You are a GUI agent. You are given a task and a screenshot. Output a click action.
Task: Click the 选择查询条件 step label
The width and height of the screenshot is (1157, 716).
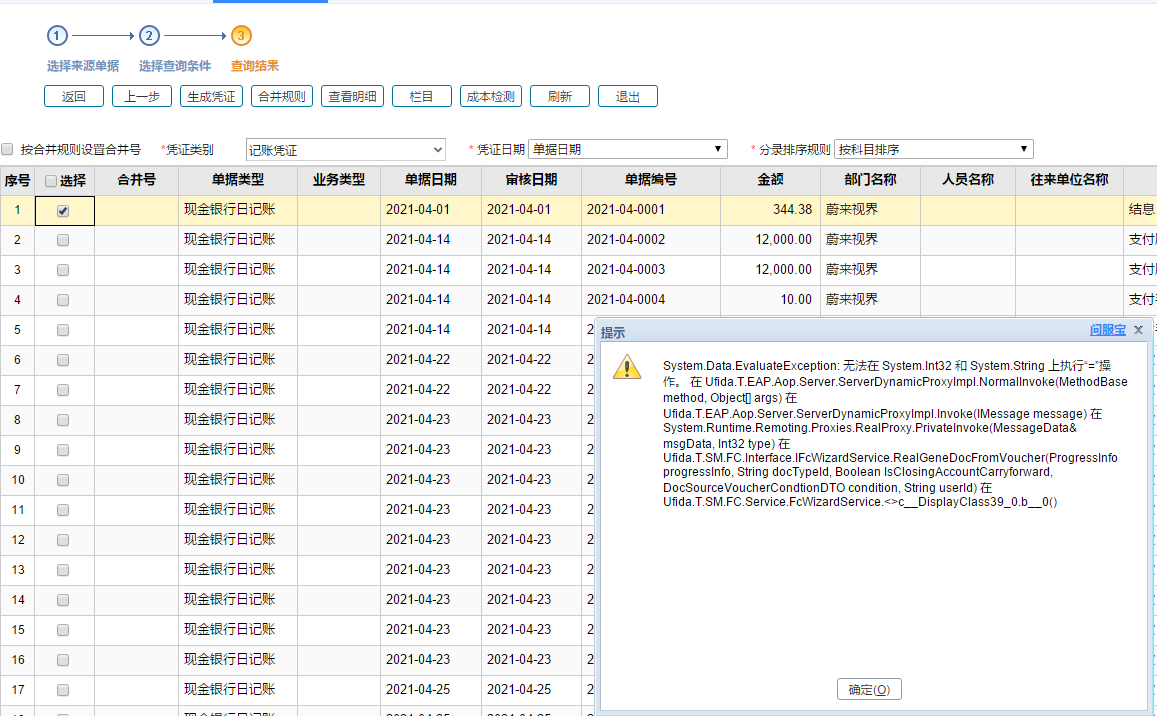pos(175,66)
